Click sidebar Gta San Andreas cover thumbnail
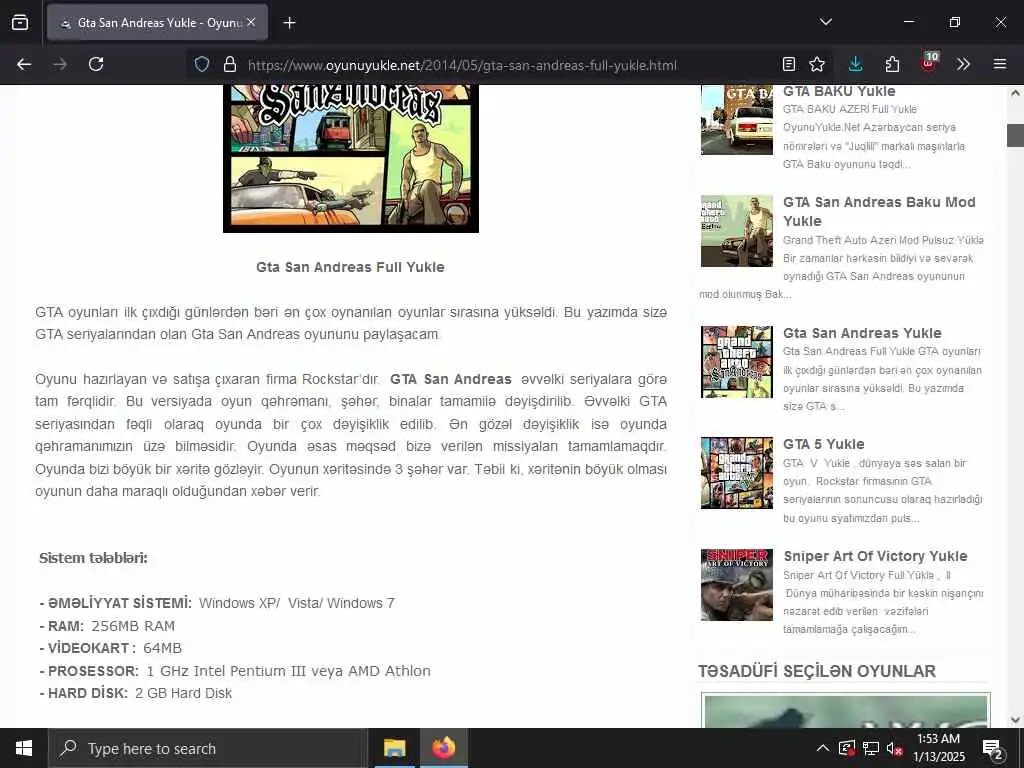The image size is (1024, 768). 737,362
